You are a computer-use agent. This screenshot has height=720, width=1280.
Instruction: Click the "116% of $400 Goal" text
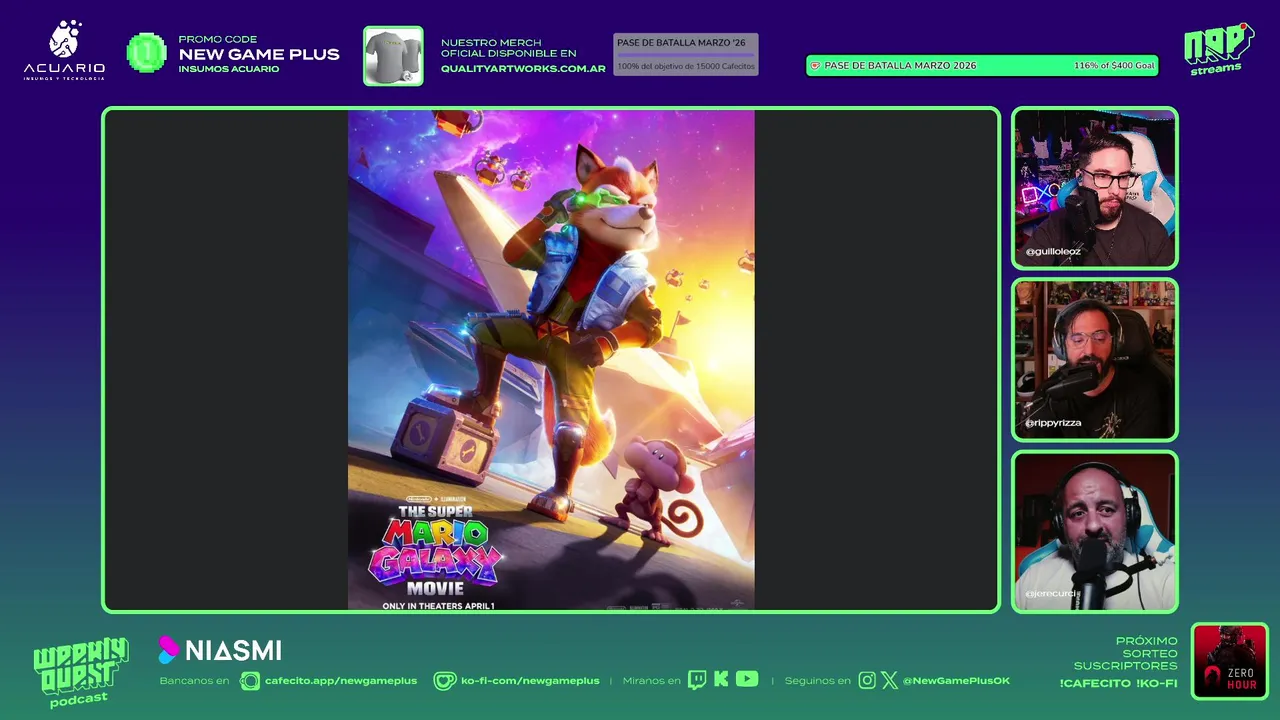[x=1114, y=65]
